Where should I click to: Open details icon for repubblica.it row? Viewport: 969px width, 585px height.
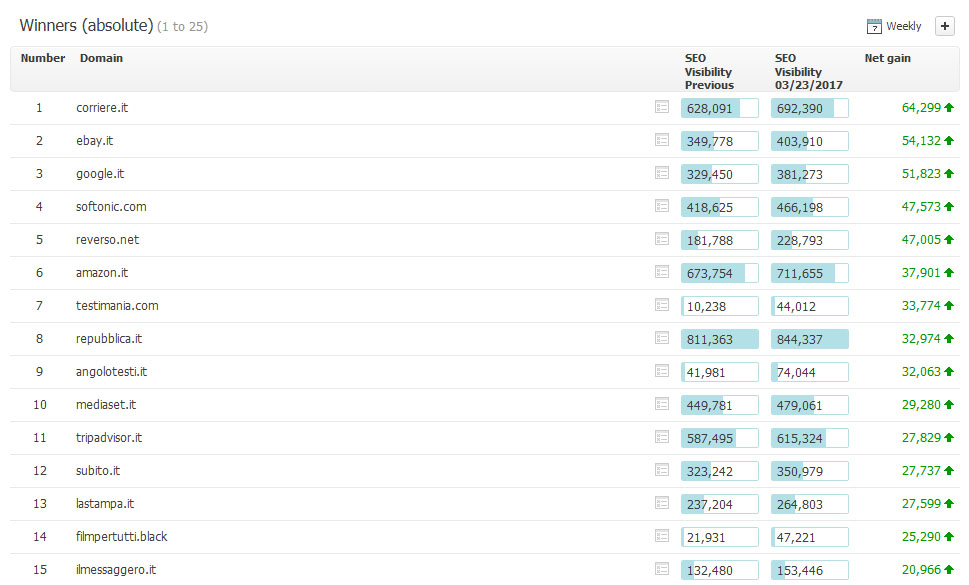tap(662, 338)
